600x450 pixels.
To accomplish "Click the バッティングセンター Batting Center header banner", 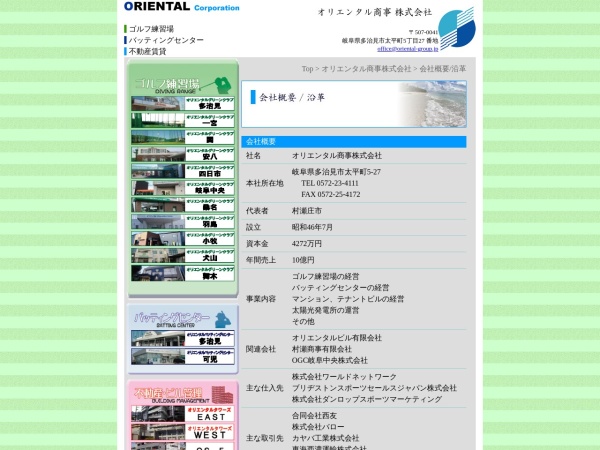I will coord(183,319).
